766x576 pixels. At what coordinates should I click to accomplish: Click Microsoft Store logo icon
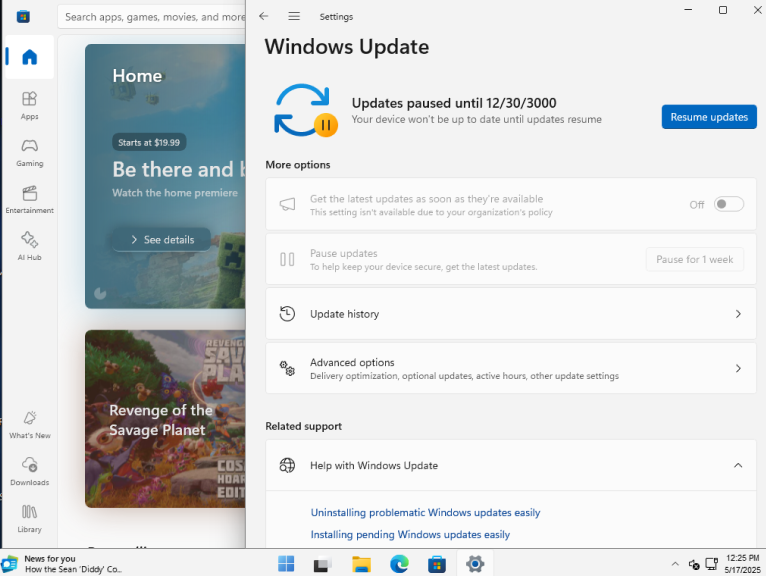tap(23, 17)
